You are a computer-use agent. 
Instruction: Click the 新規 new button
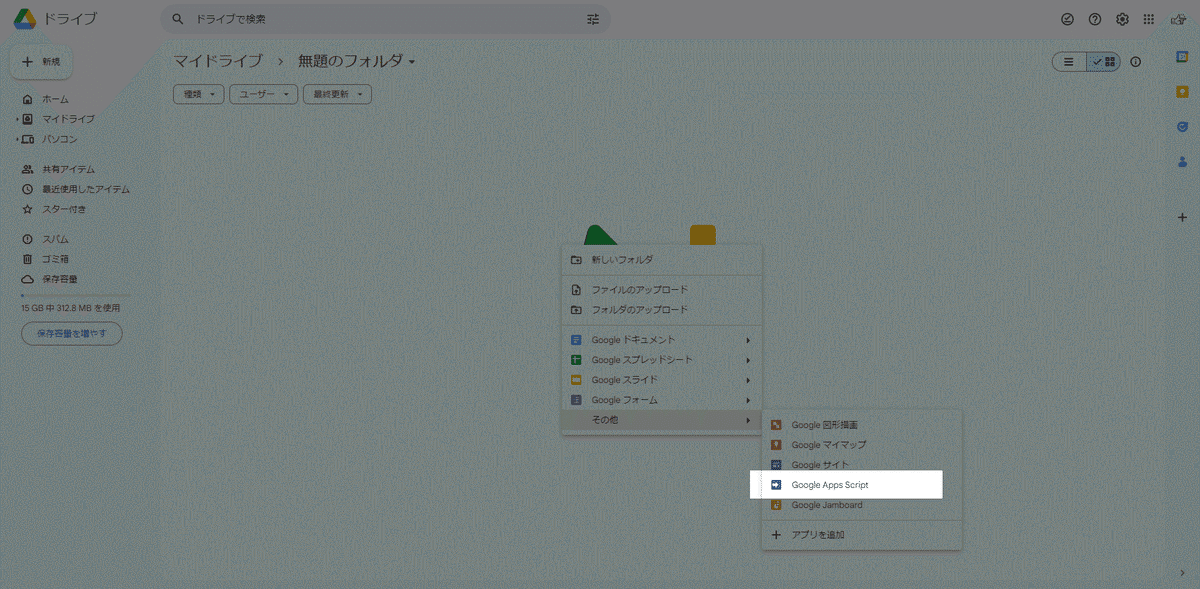click(41, 62)
